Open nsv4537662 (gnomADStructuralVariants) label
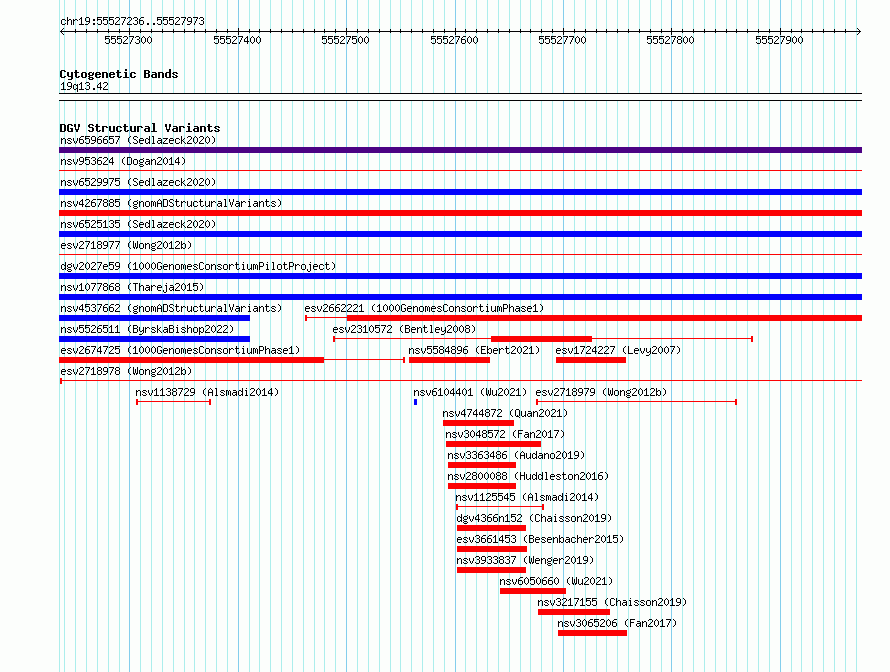 (x=171, y=308)
